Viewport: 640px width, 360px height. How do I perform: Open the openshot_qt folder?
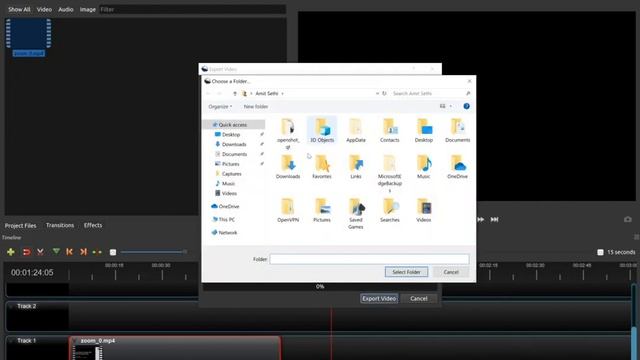pyautogui.click(x=288, y=133)
